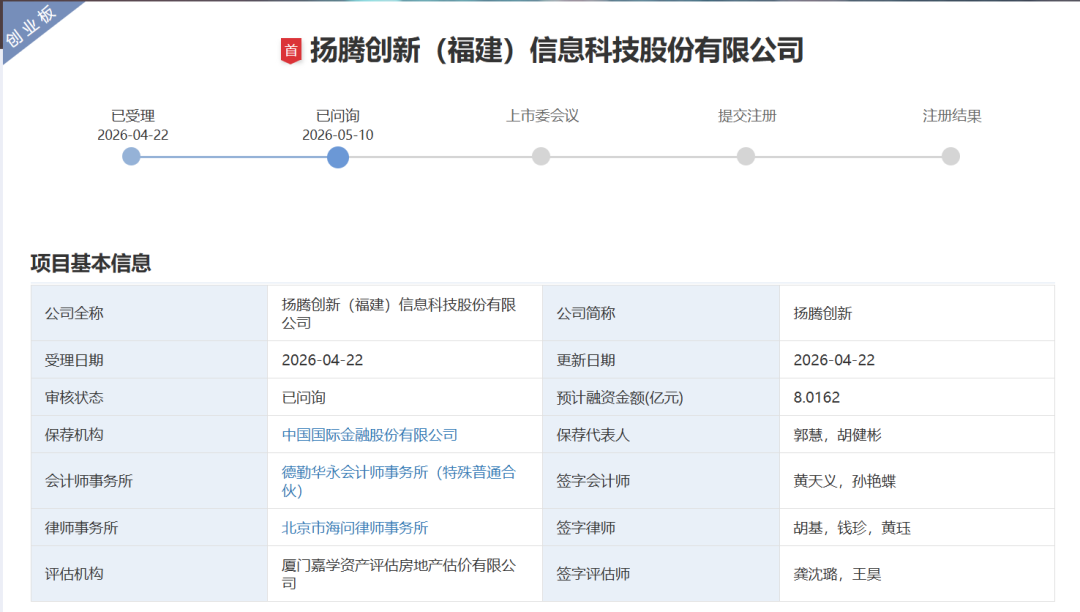
Task: Click the 签字评估师 names 龚沈璐, 王昊
Action: 838,574
